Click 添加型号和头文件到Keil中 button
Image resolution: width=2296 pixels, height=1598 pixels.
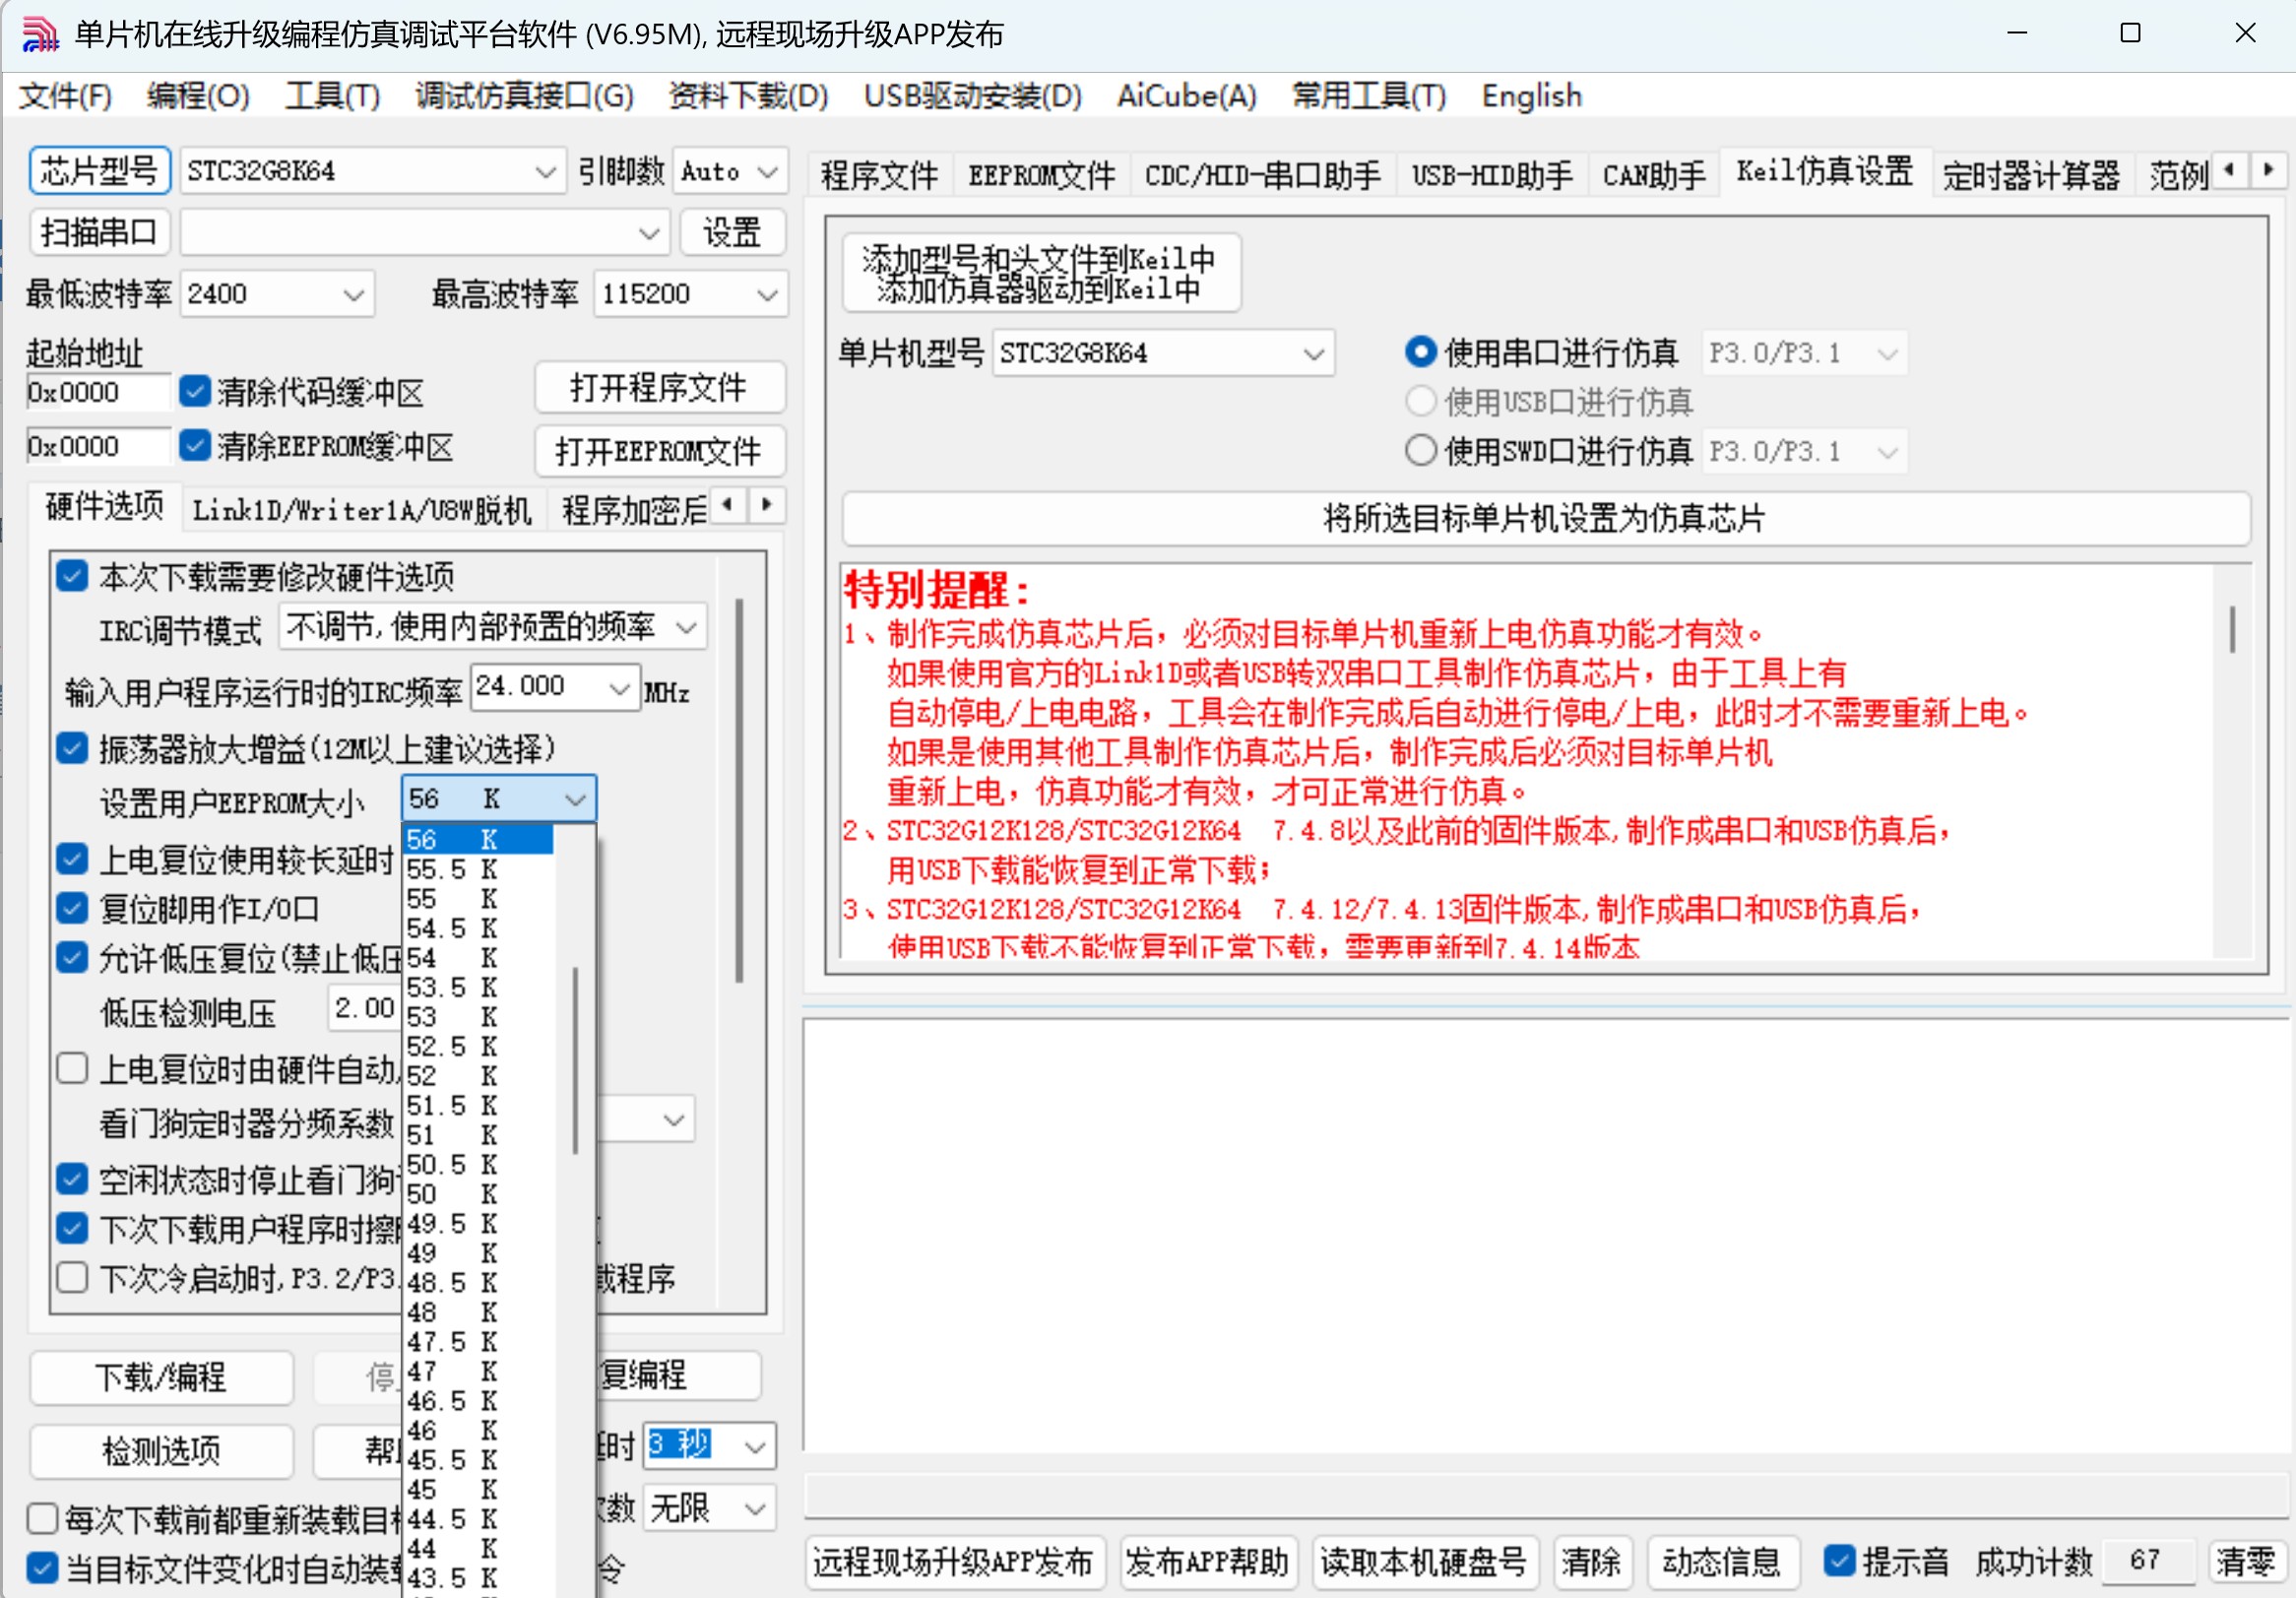pos(1041,273)
